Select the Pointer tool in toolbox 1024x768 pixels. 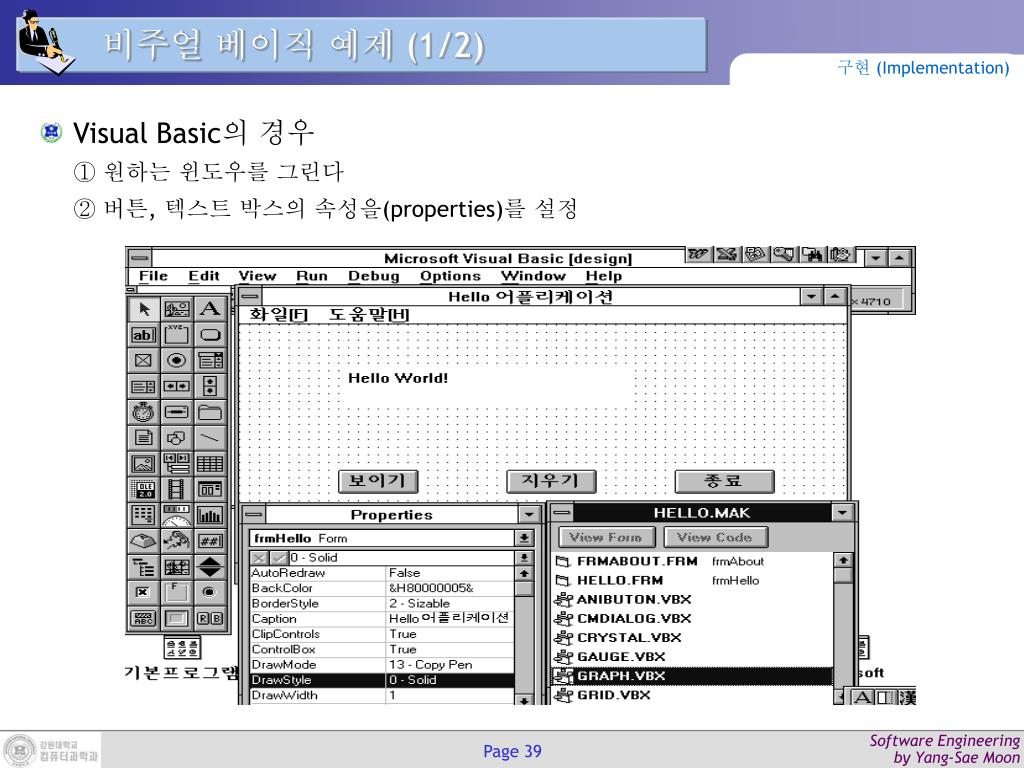click(144, 309)
